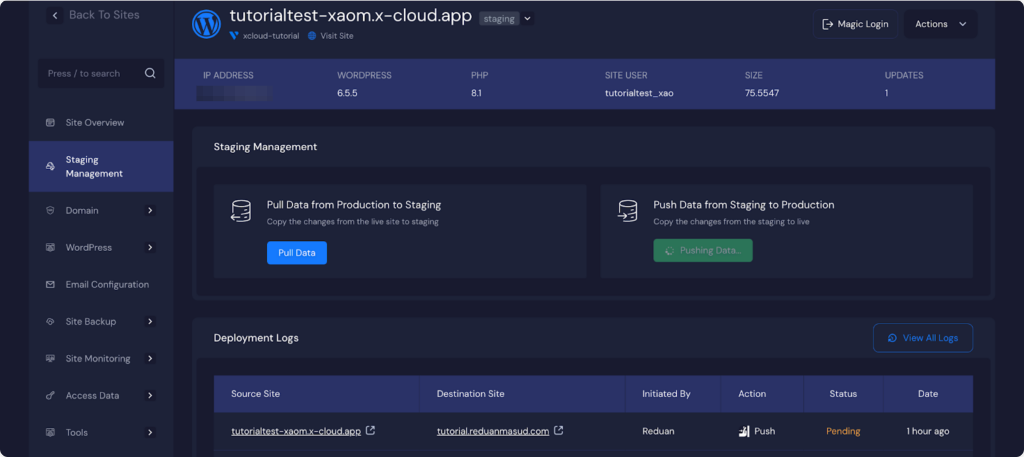Click the Pushing Data button

pyautogui.click(x=703, y=250)
